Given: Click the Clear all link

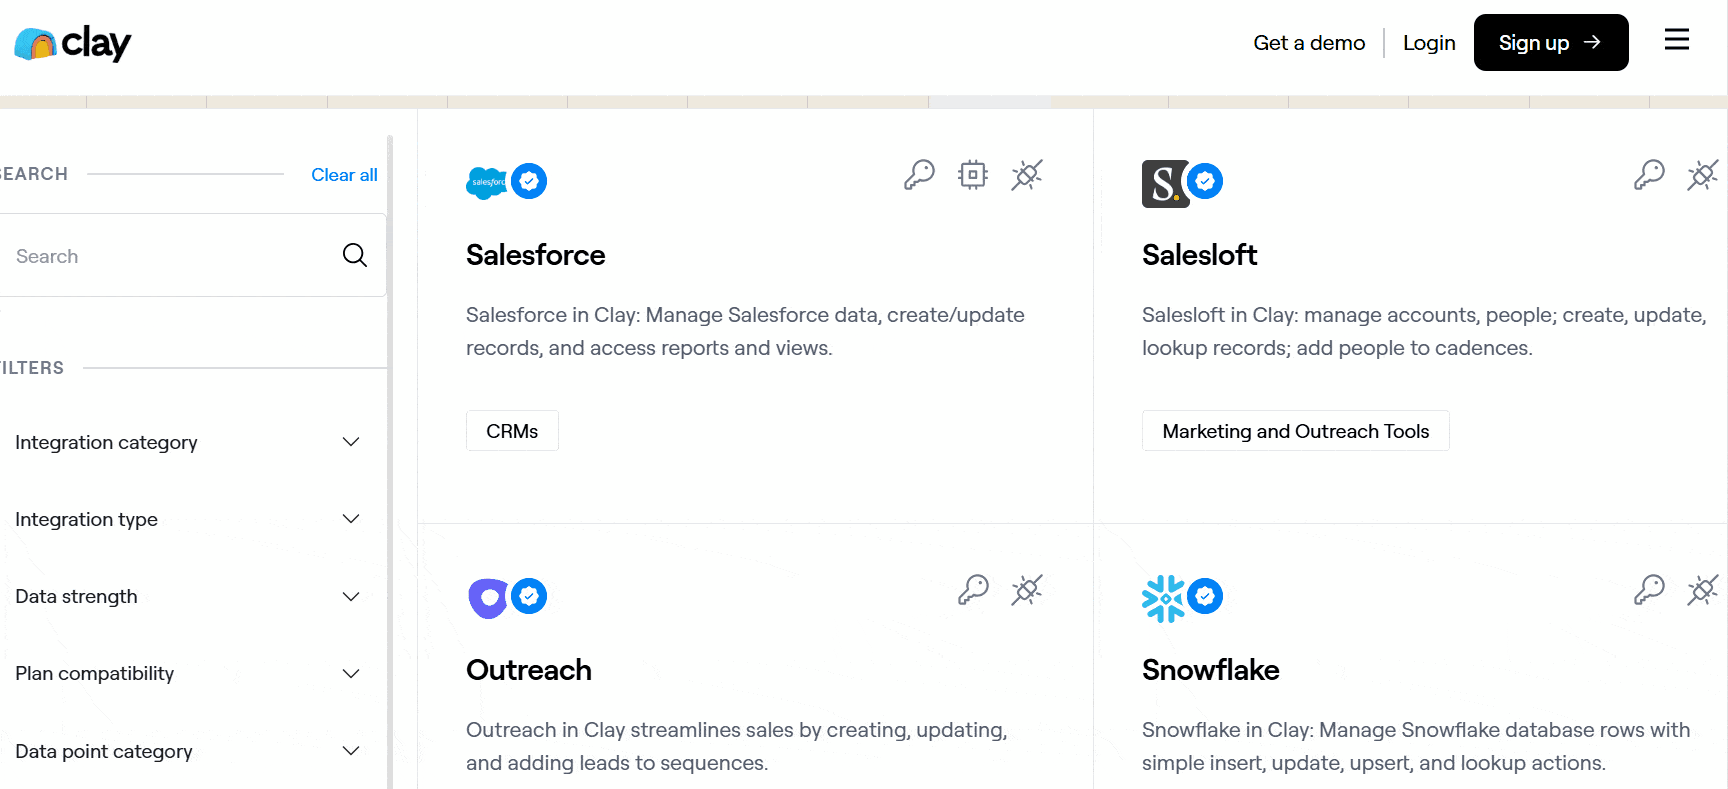Looking at the screenshot, I should 344,175.
